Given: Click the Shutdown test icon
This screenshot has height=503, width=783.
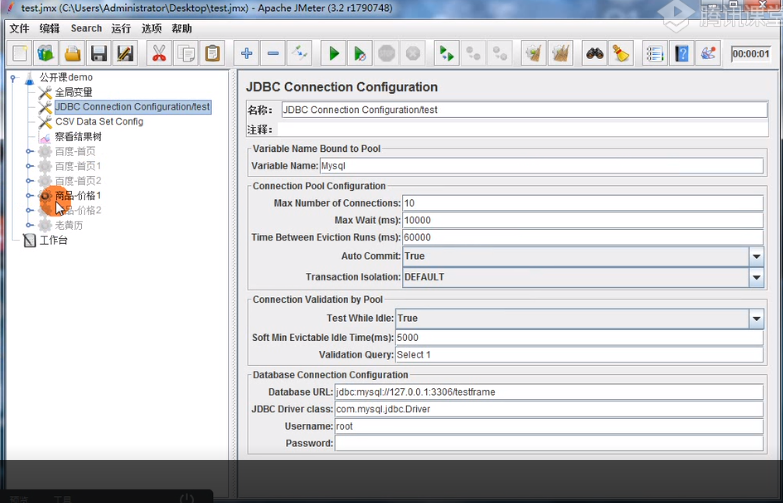Looking at the screenshot, I should click(x=413, y=53).
